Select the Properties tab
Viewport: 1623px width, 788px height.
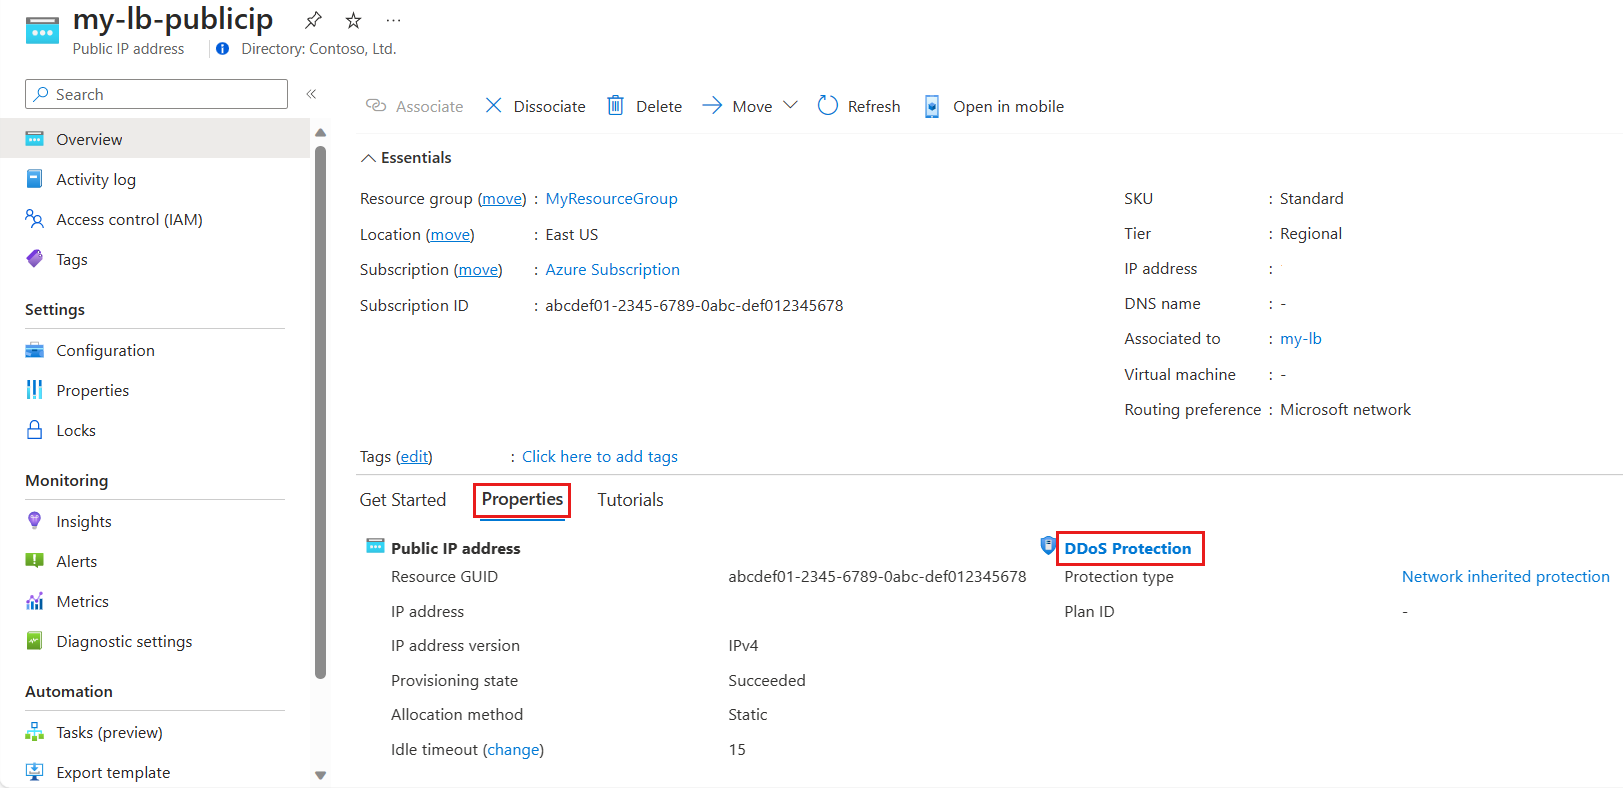pos(522,499)
